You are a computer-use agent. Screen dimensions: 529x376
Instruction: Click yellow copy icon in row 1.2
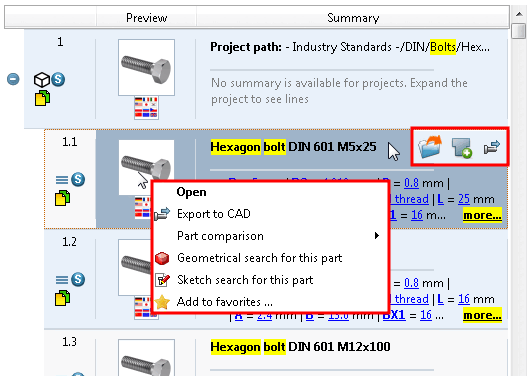coord(62,298)
